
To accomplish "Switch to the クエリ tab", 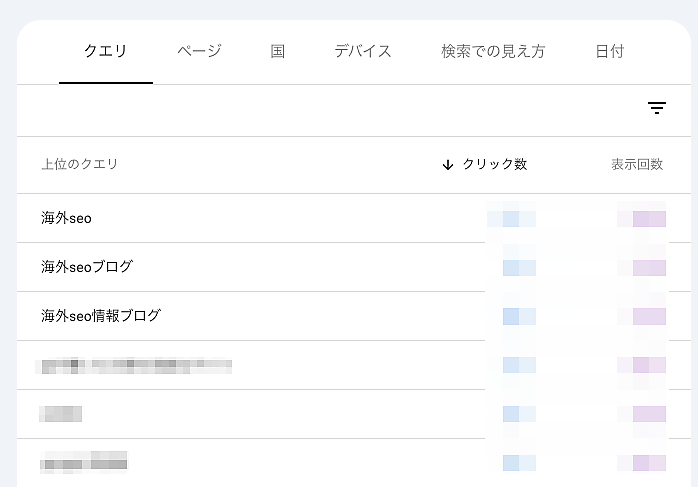I will tap(105, 52).
